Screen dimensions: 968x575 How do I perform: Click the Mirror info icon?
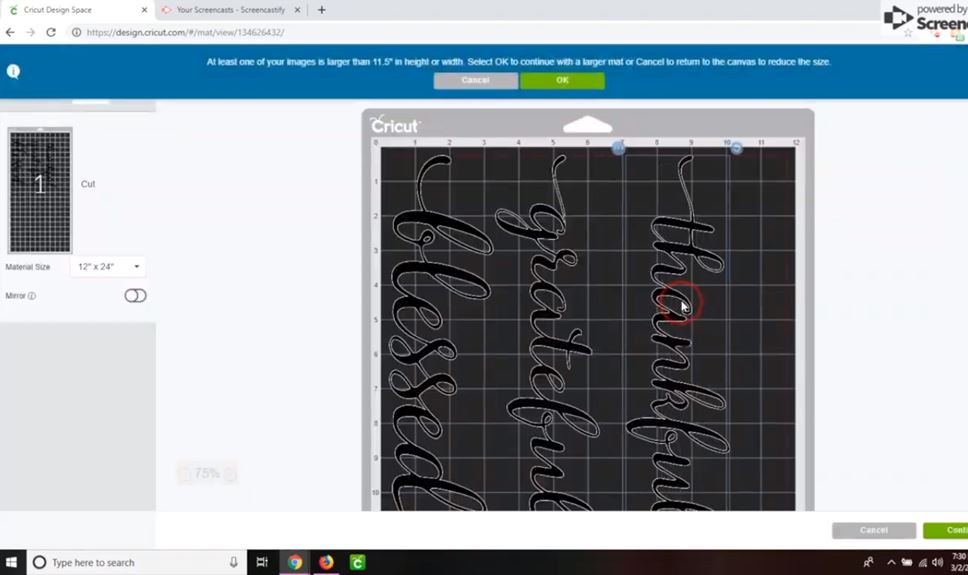point(31,296)
